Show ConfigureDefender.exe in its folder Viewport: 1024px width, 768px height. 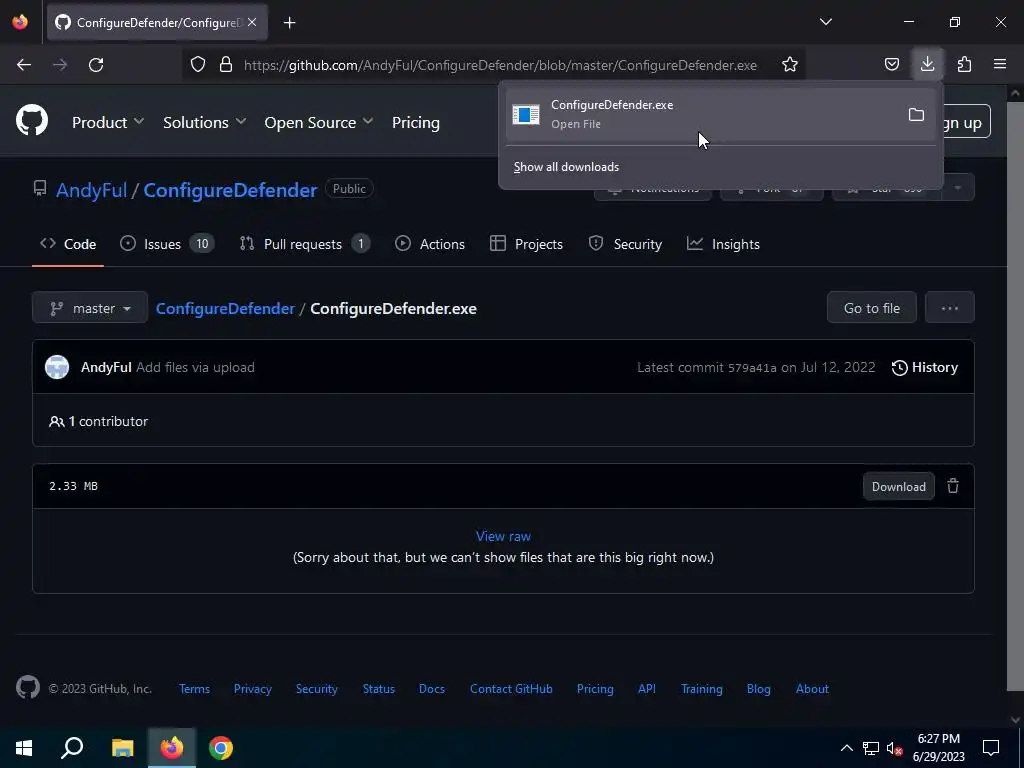(x=916, y=115)
